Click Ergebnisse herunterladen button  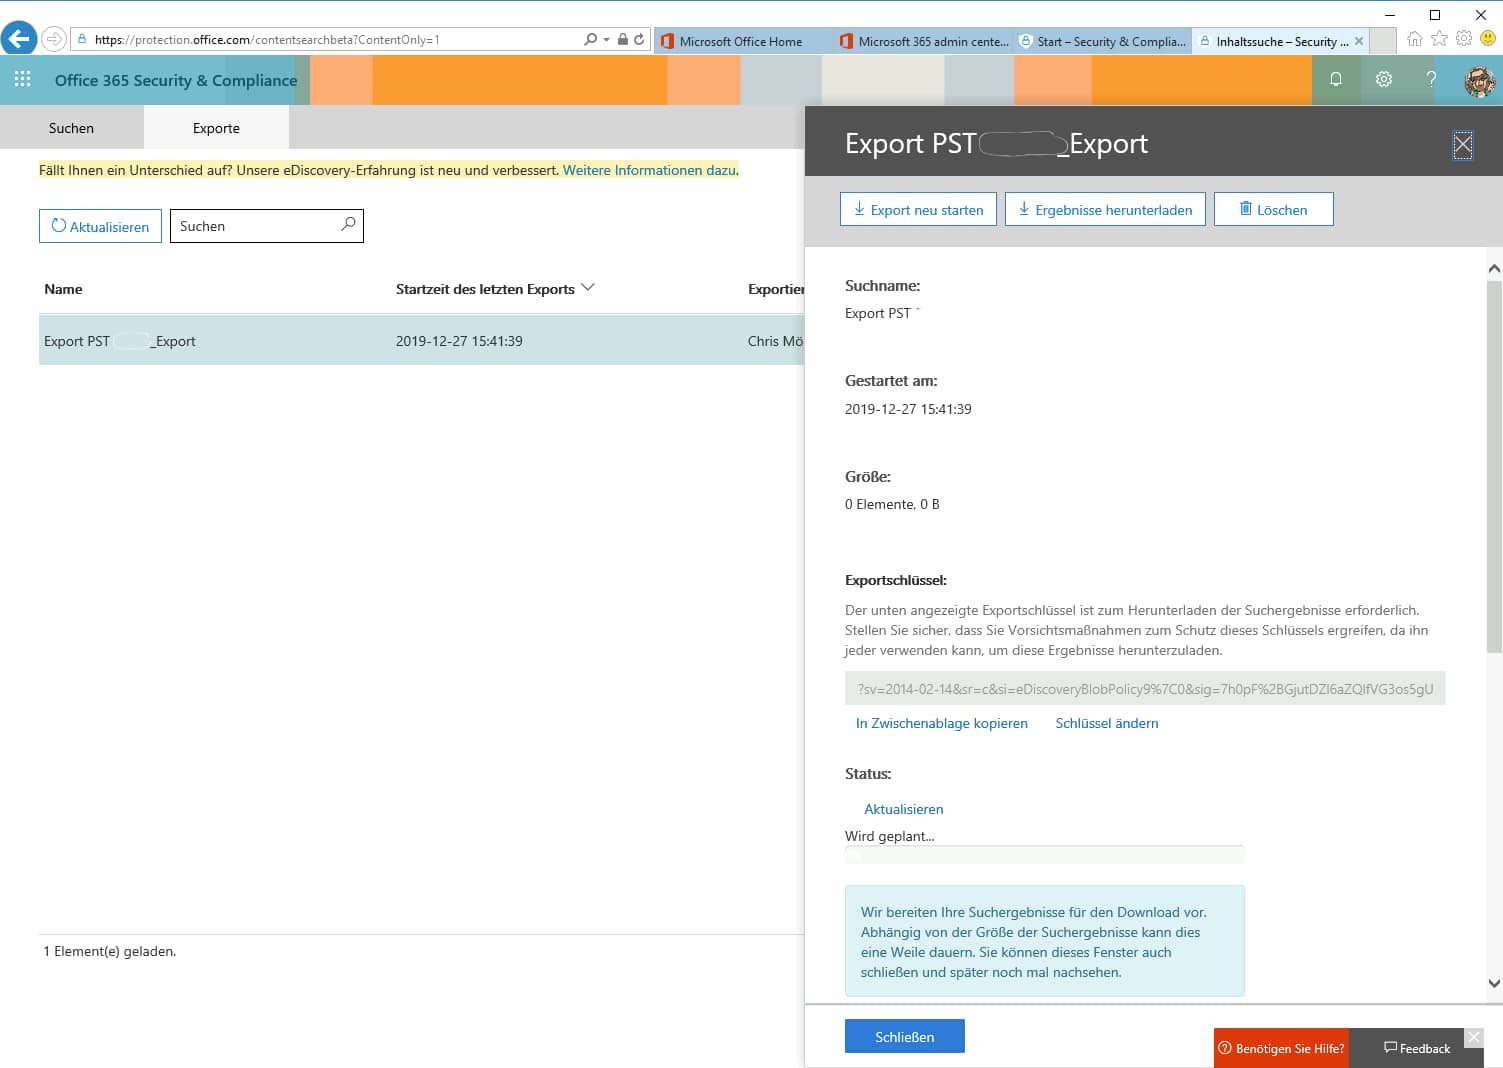coord(1105,209)
